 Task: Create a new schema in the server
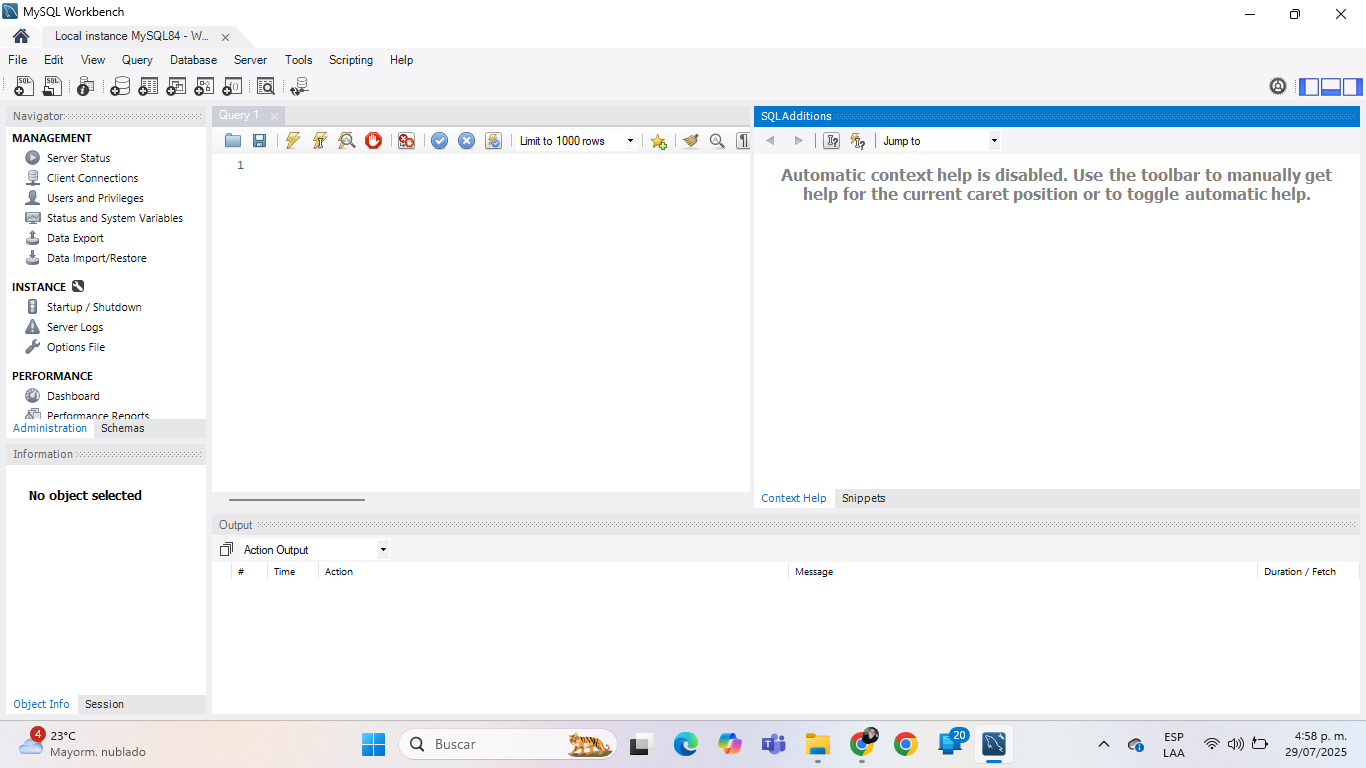click(120, 87)
